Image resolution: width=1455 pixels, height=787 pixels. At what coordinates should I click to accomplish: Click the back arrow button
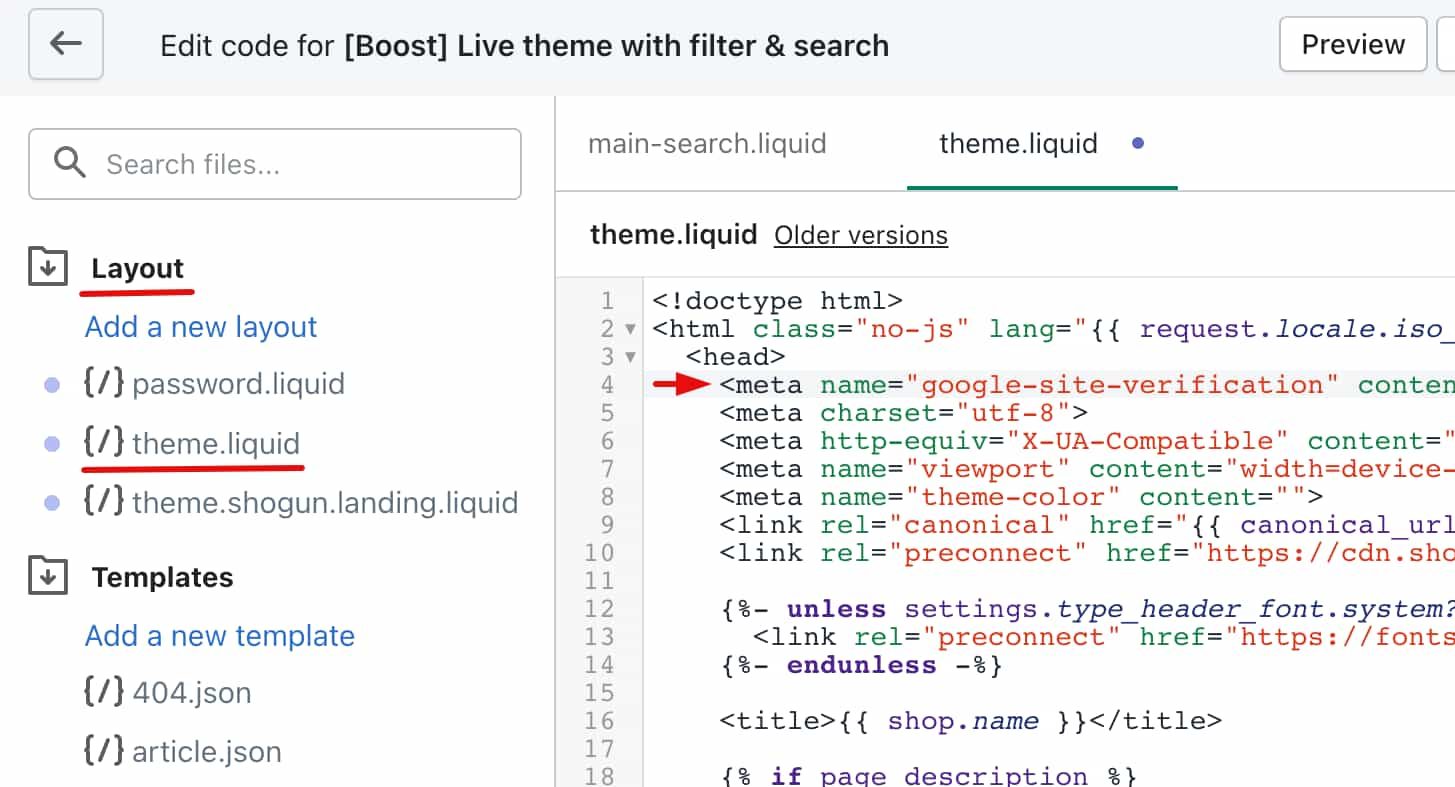[66, 44]
